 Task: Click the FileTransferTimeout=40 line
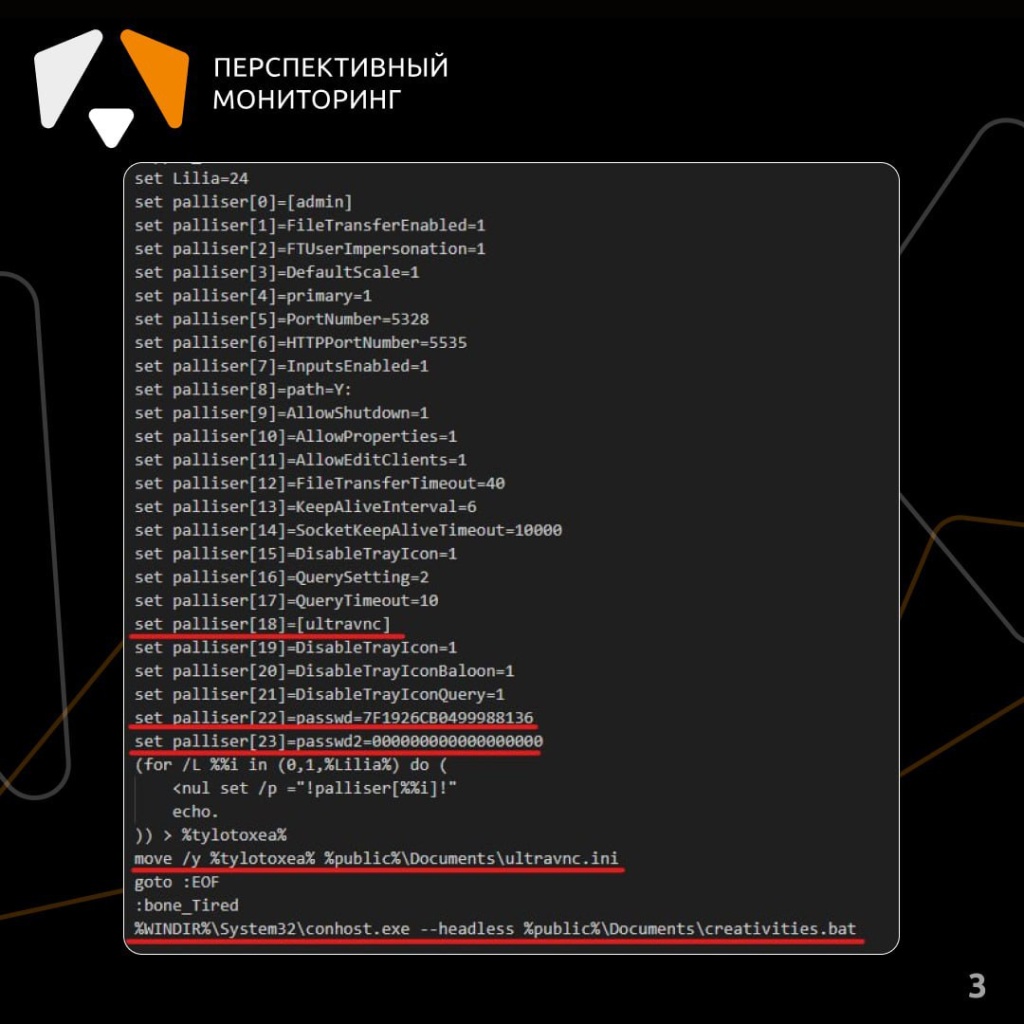point(319,484)
